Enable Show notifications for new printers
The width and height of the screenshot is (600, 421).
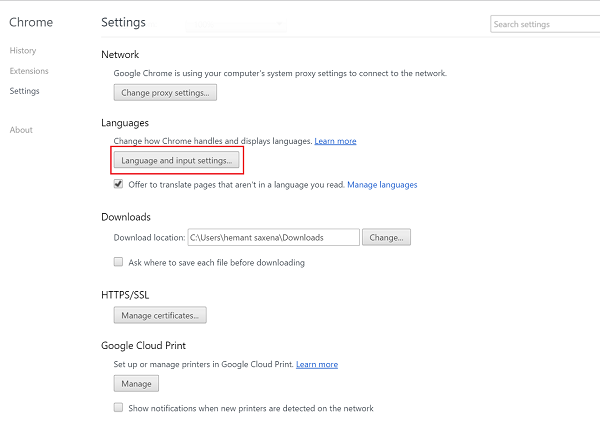[119, 407]
